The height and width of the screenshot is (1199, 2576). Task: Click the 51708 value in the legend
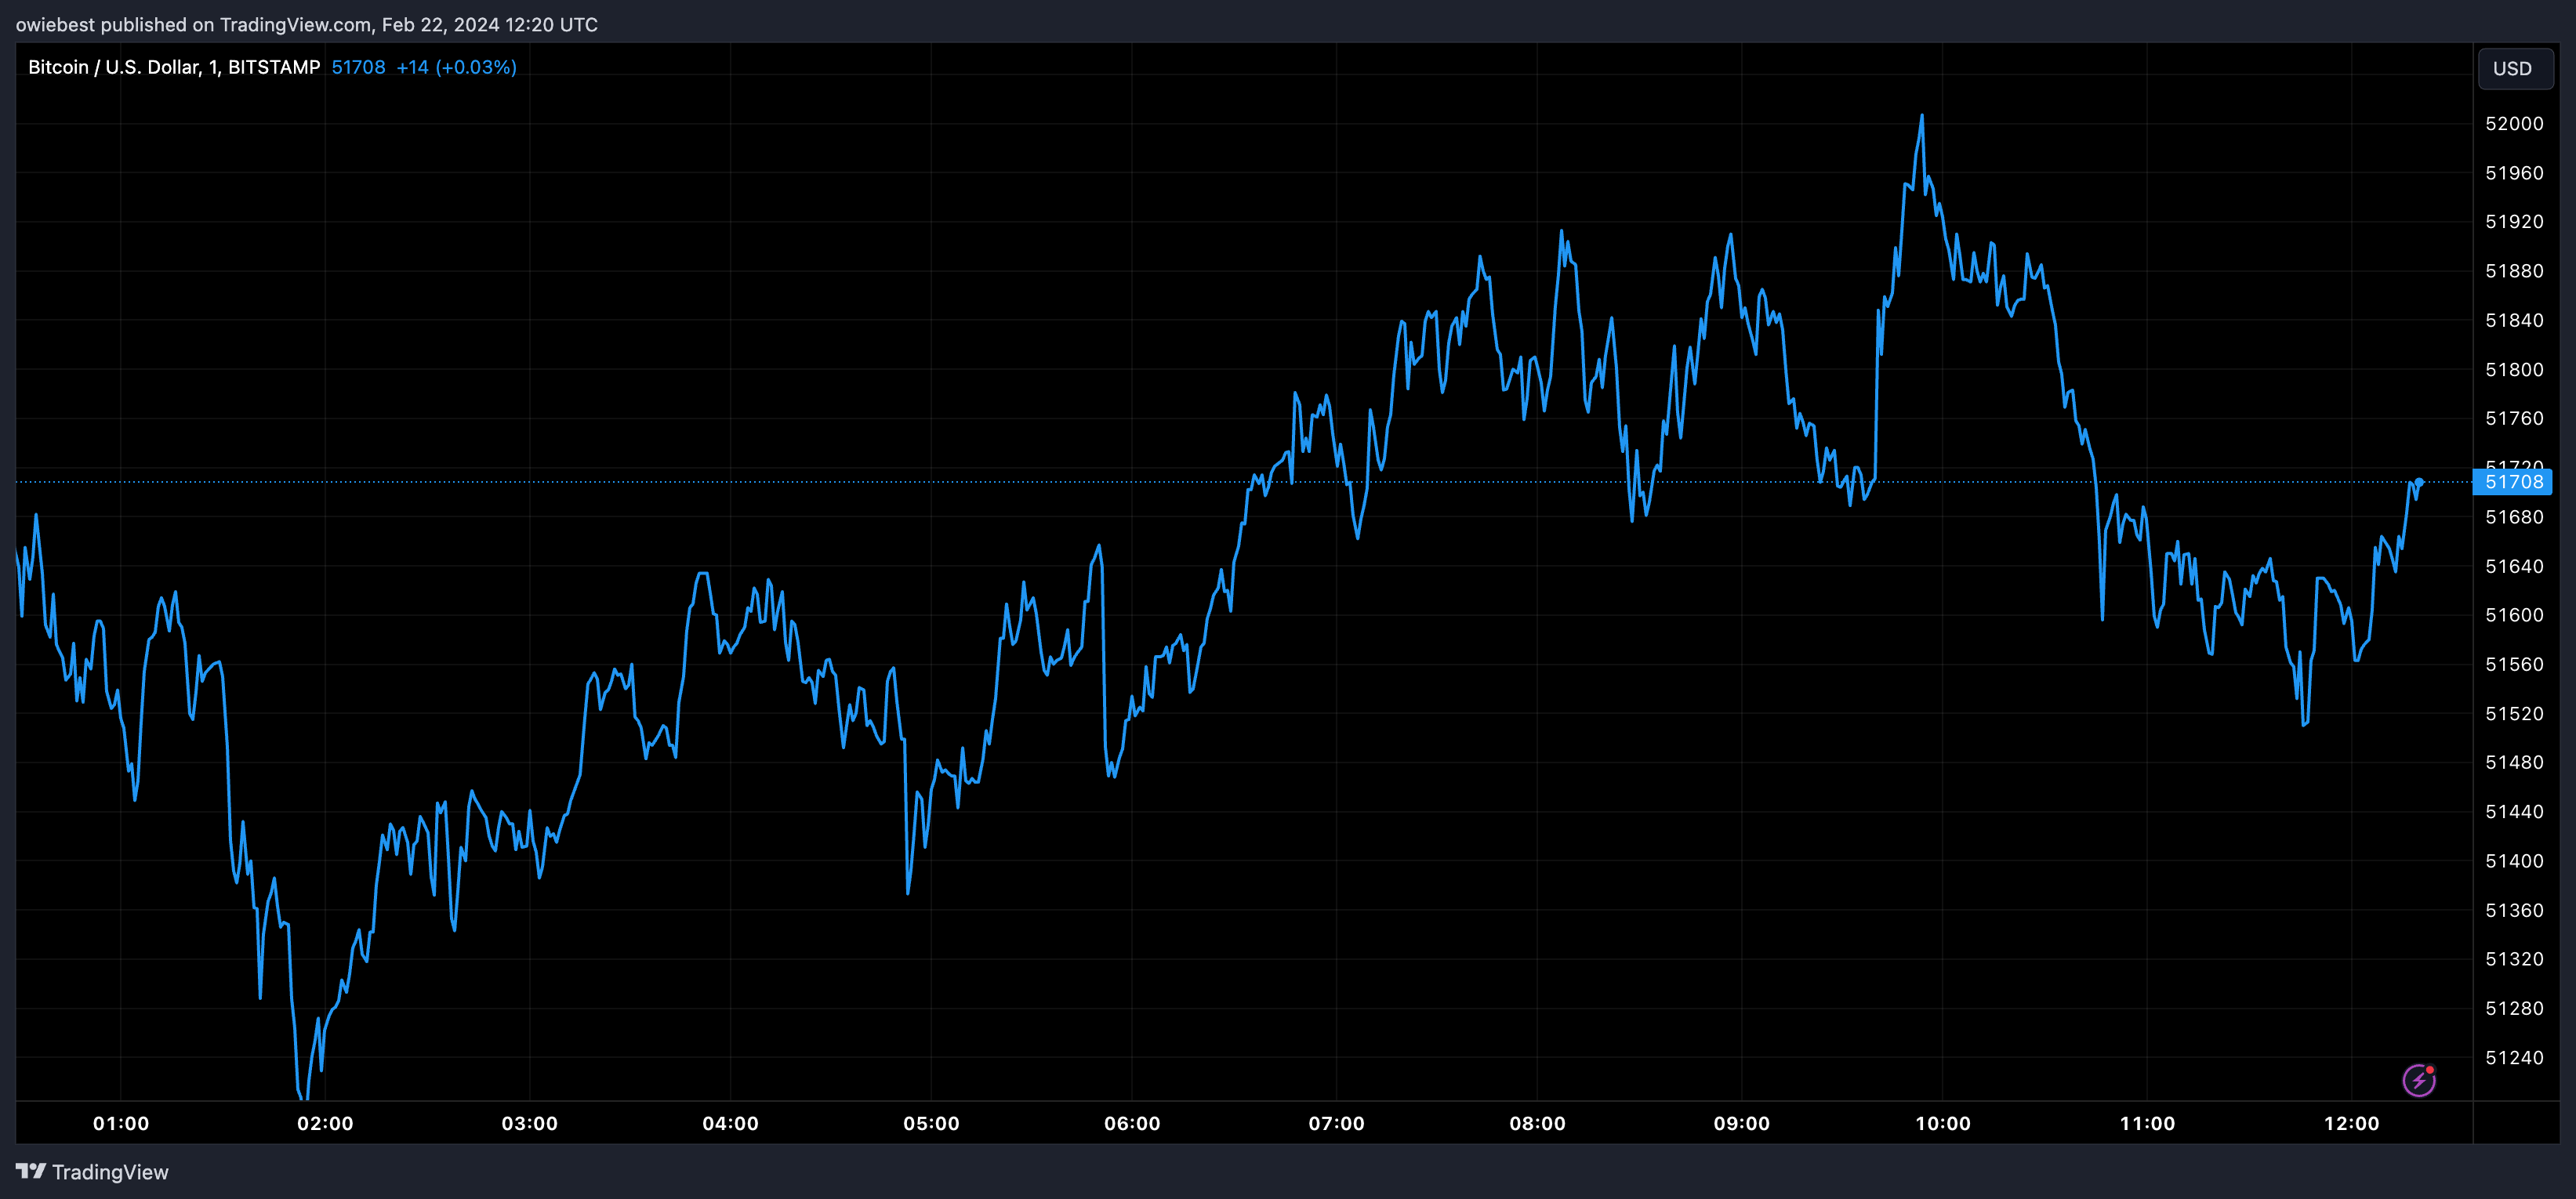(x=358, y=67)
